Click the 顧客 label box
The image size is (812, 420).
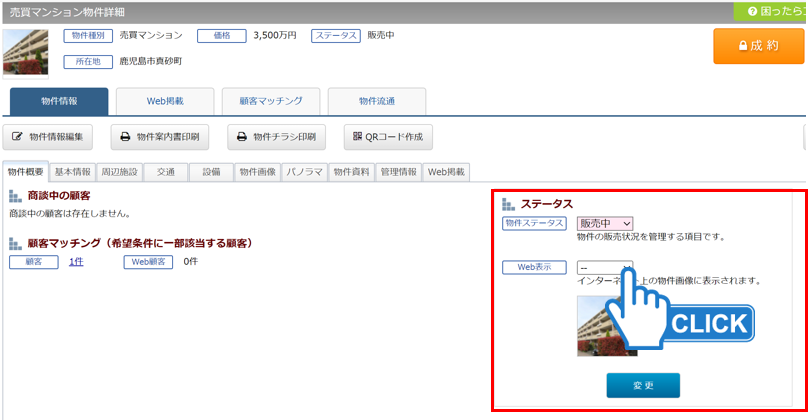[x=34, y=262]
